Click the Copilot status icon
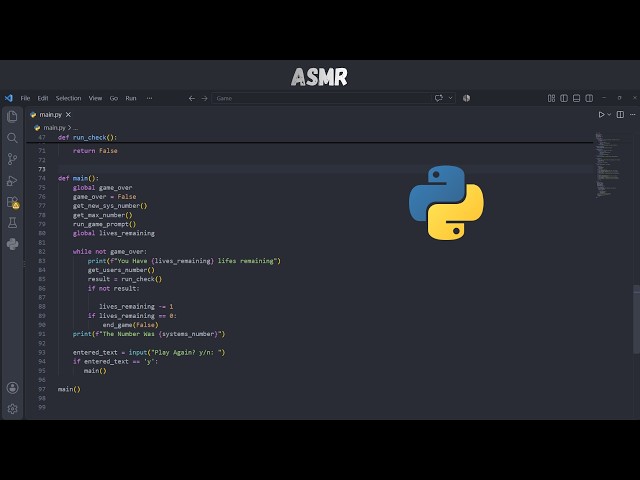The width and height of the screenshot is (640, 480). tap(467, 98)
